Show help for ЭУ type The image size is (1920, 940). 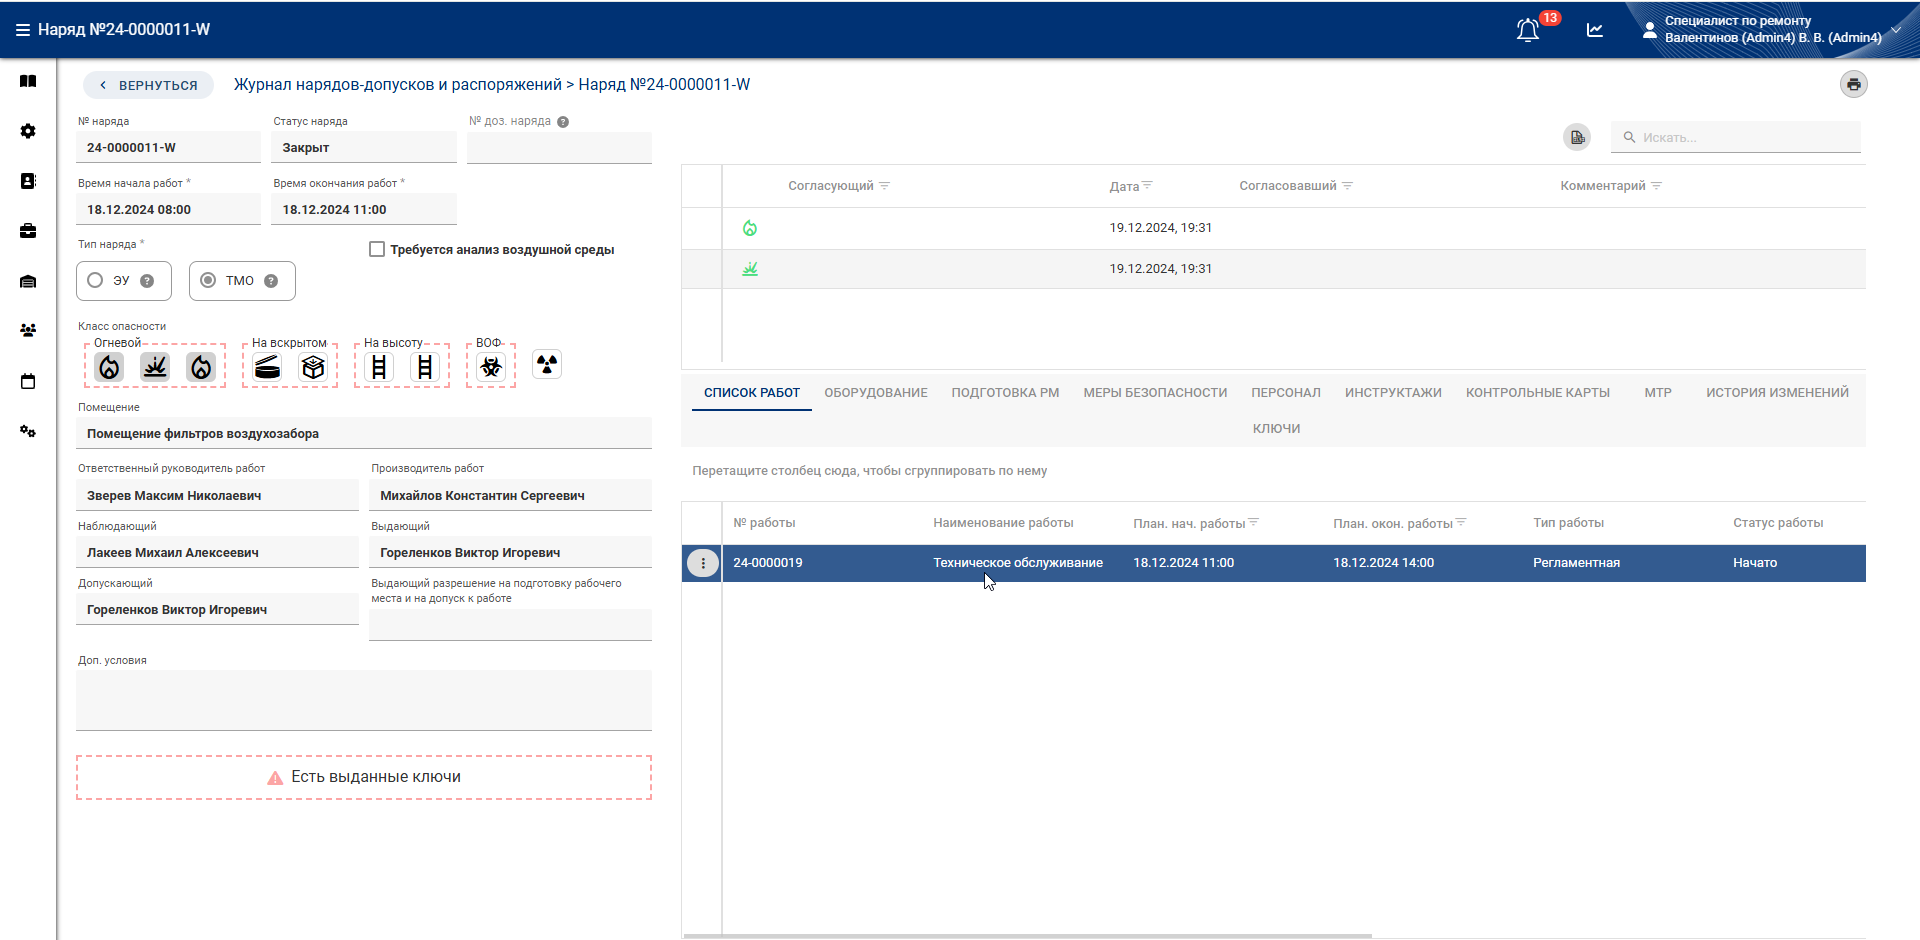click(x=147, y=281)
